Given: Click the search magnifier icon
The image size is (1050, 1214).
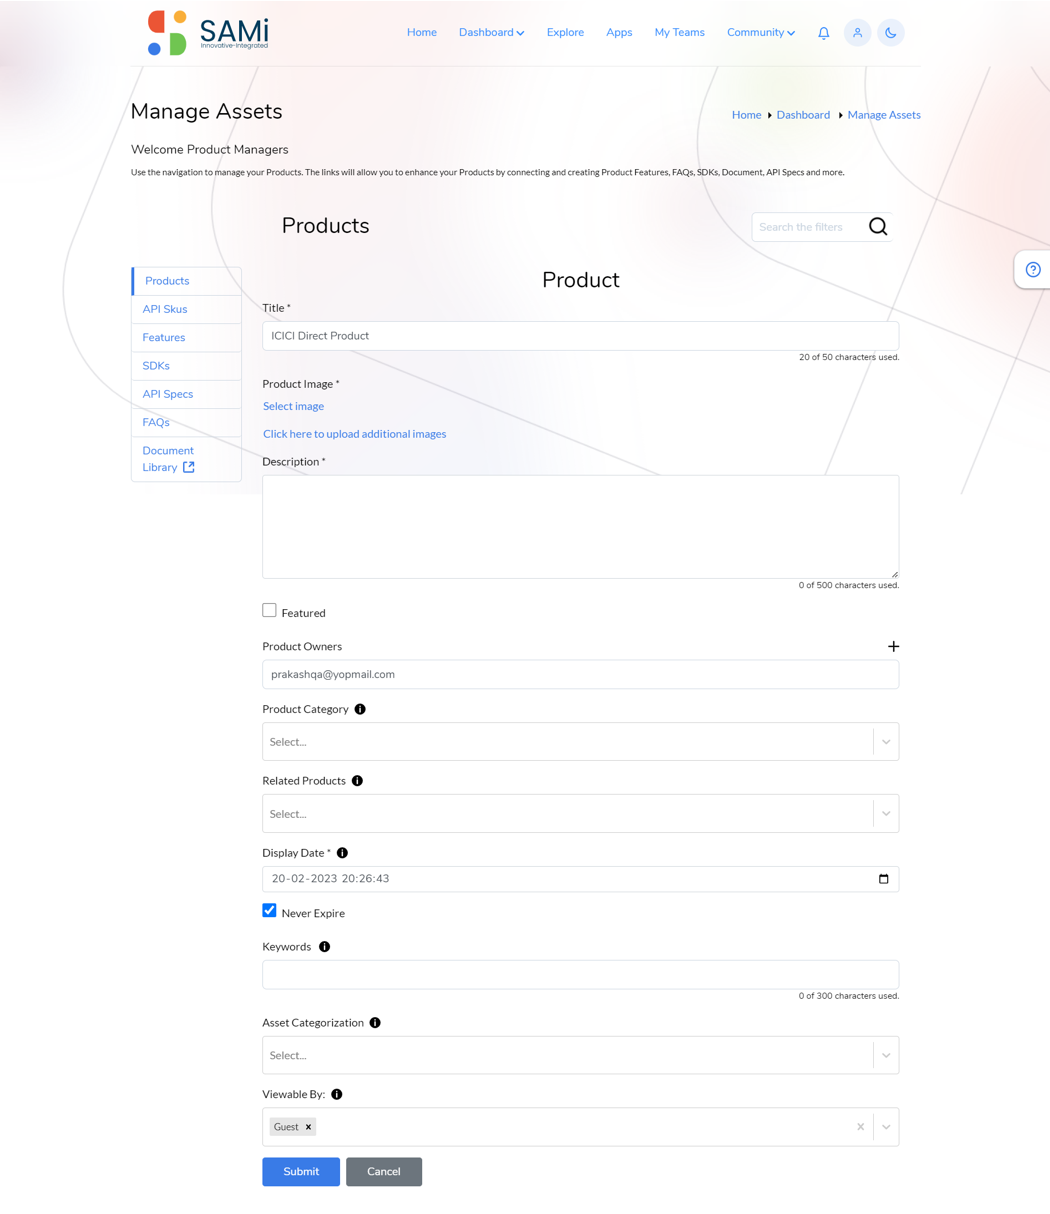Looking at the screenshot, I should [x=878, y=227].
